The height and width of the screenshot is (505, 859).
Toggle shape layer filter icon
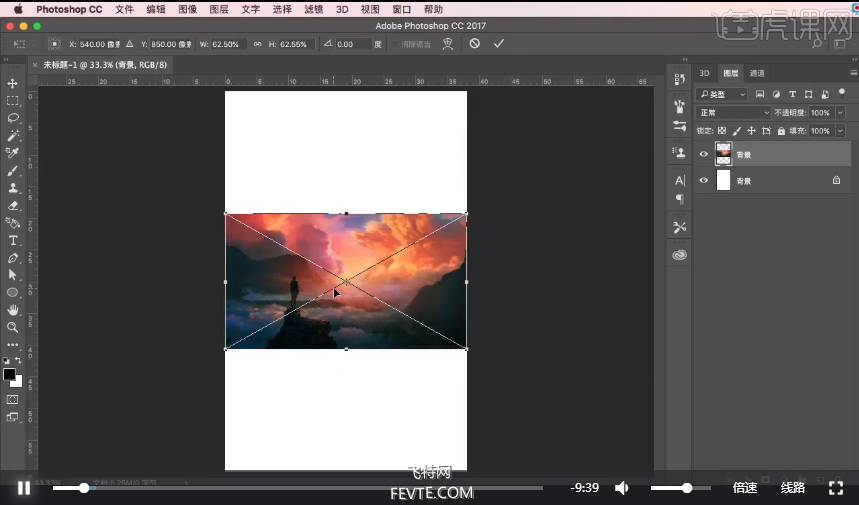tap(809, 94)
